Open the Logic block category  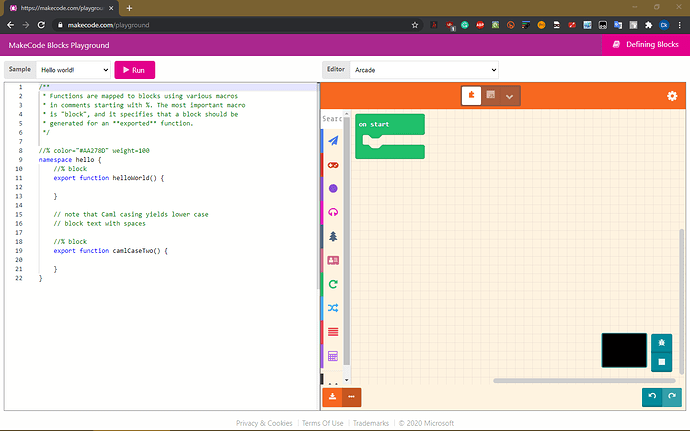(333, 308)
